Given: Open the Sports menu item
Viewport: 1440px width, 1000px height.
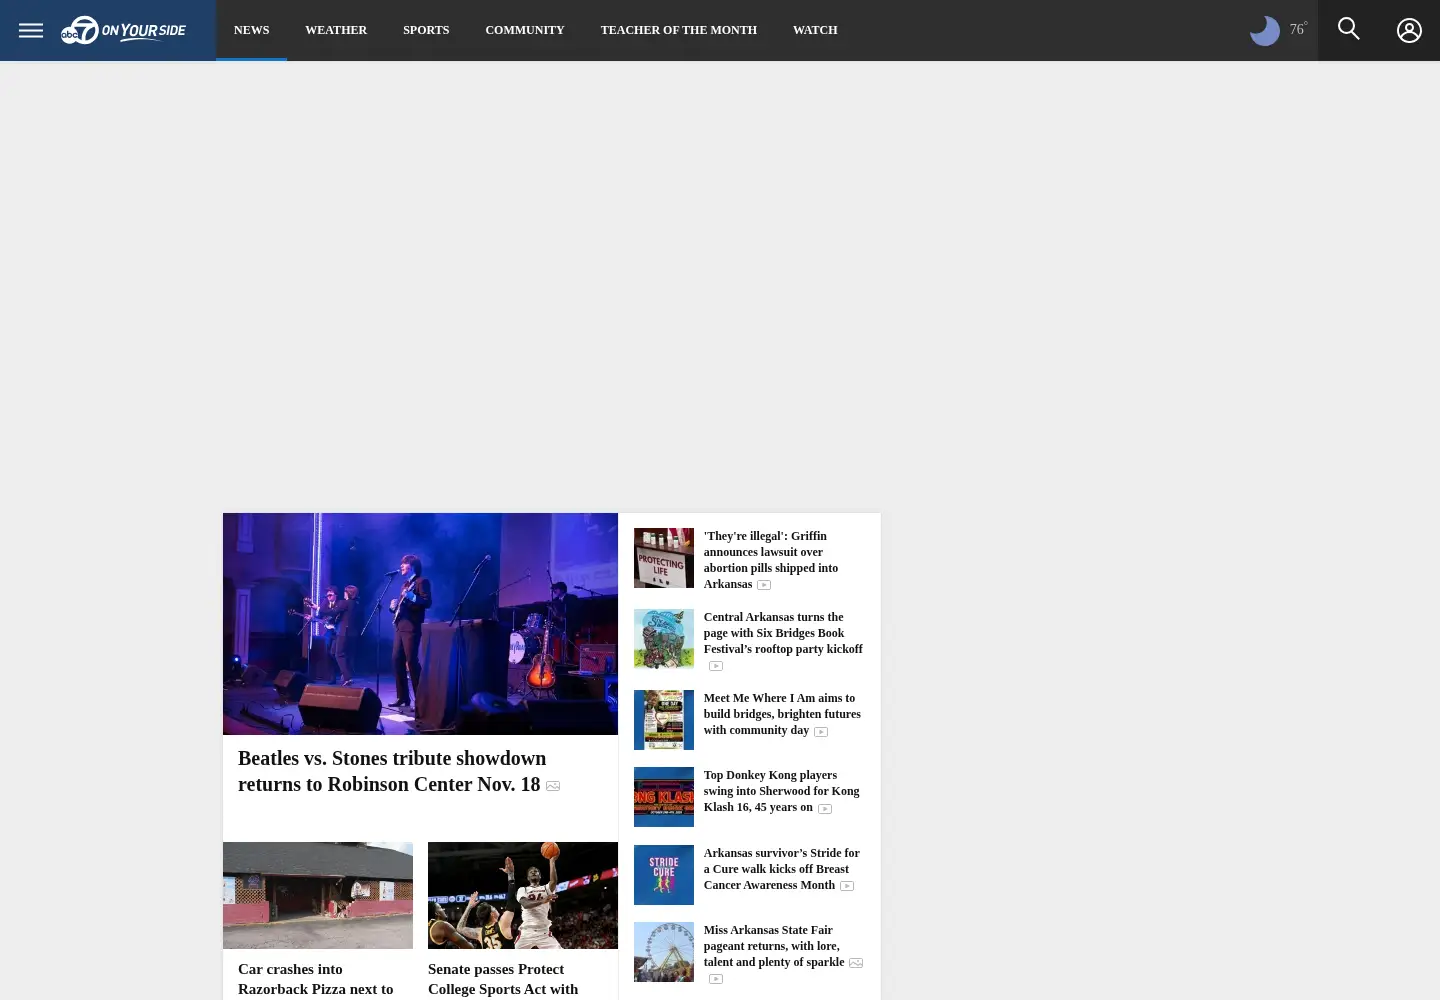Looking at the screenshot, I should pos(426,30).
